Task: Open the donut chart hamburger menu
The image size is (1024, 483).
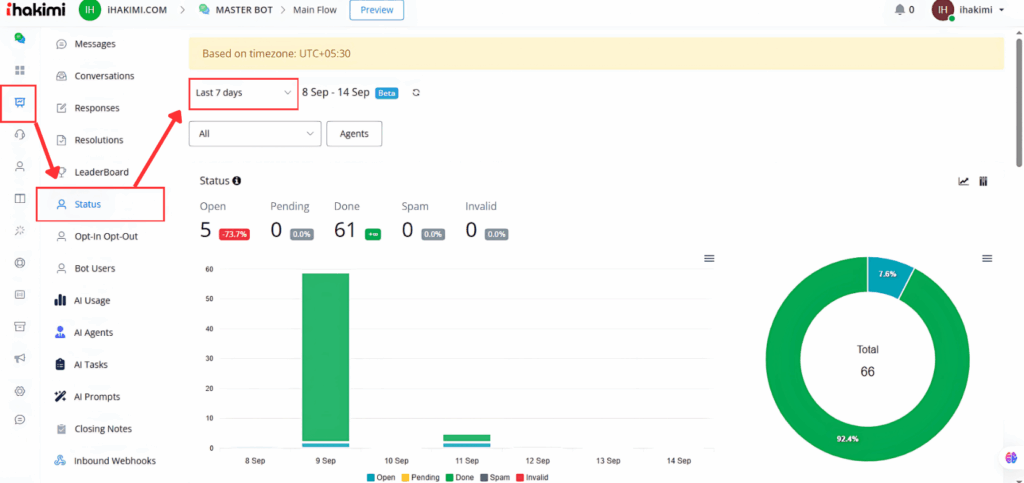Action: (x=987, y=258)
